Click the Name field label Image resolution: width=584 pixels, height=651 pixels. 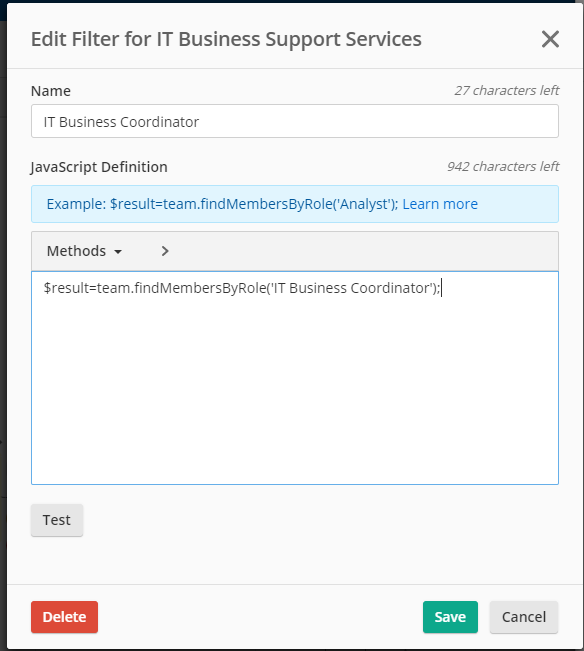point(51,91)
